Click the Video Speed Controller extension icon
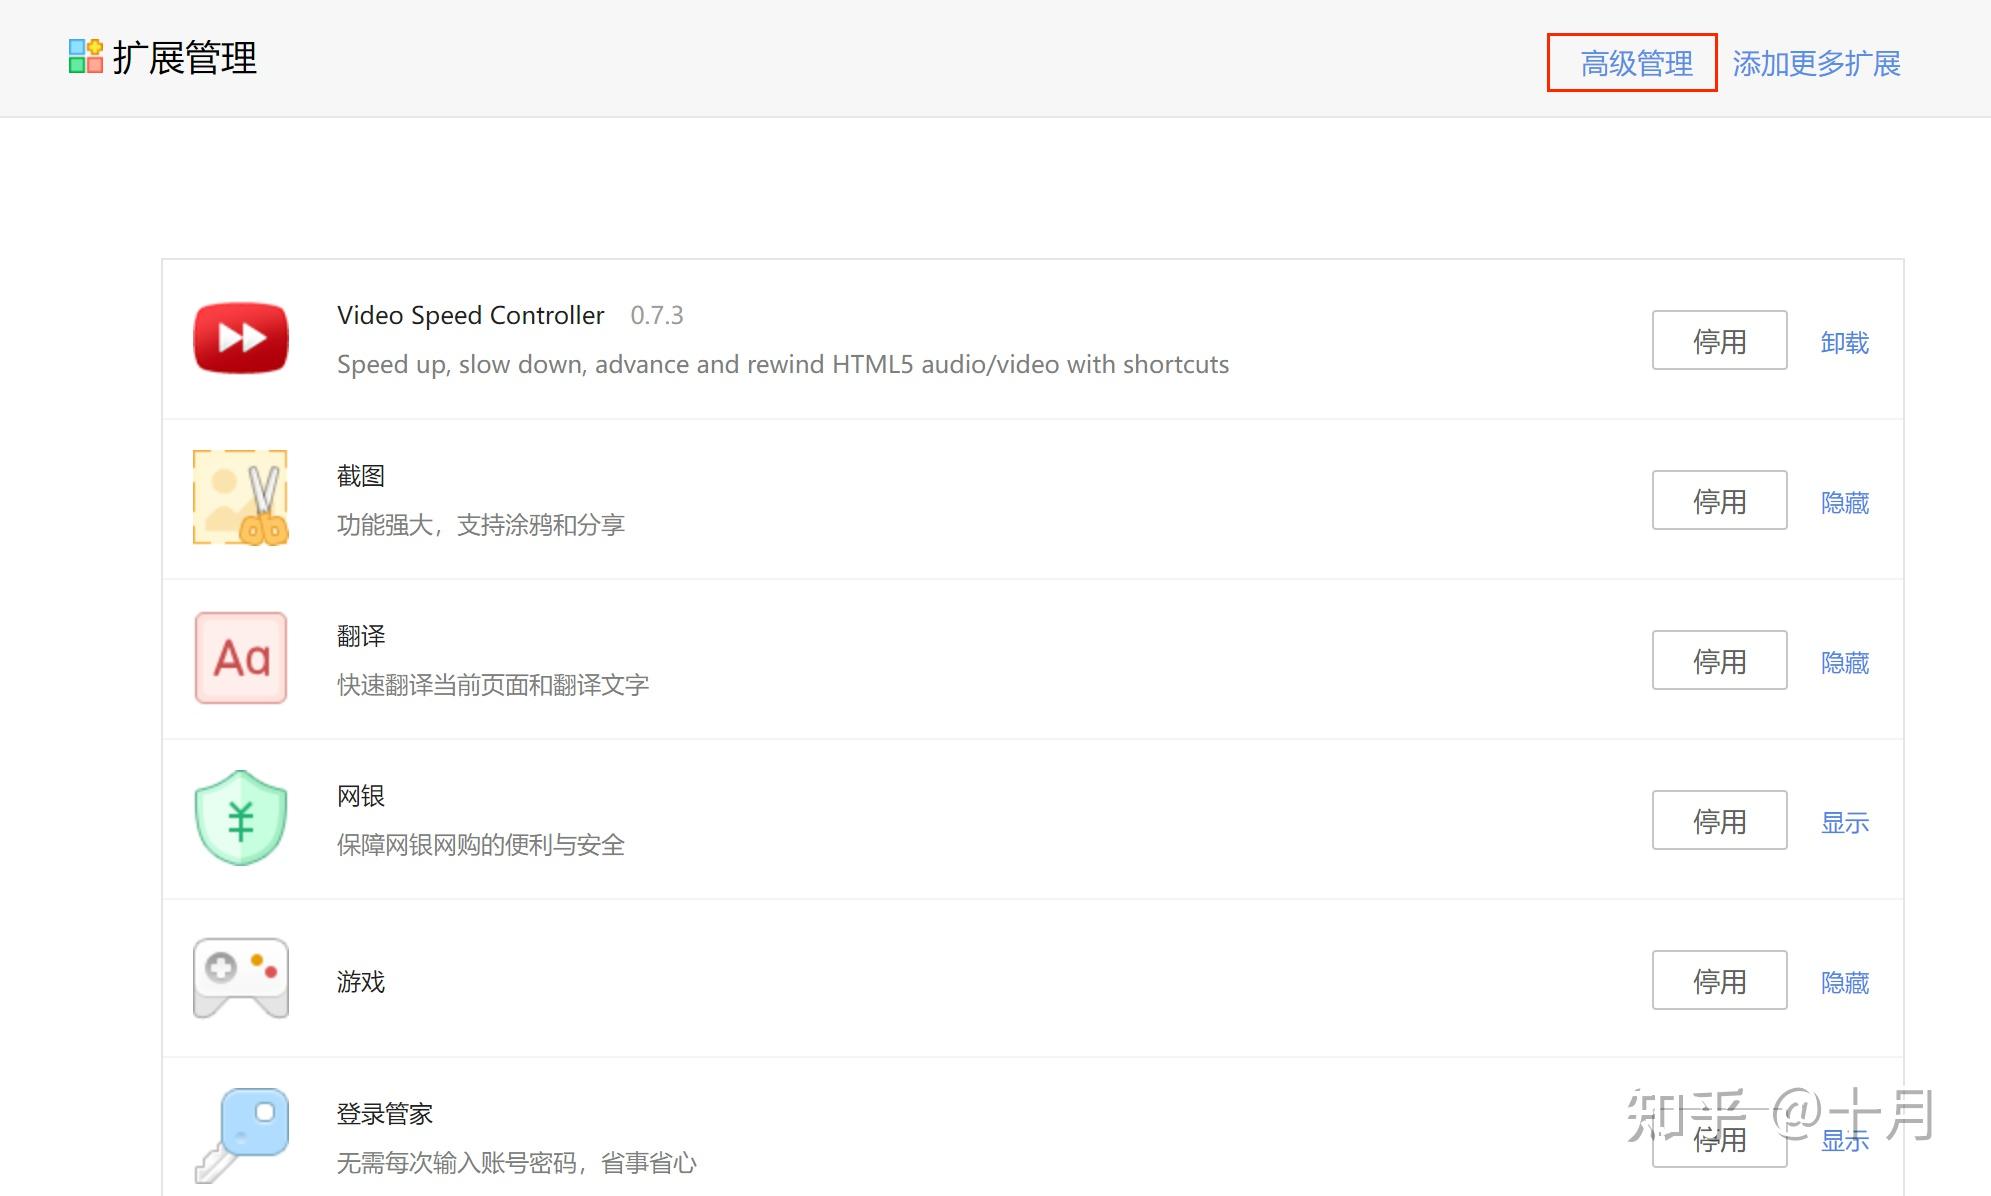Screen dimensions: 1991x1196 (240, 338)
